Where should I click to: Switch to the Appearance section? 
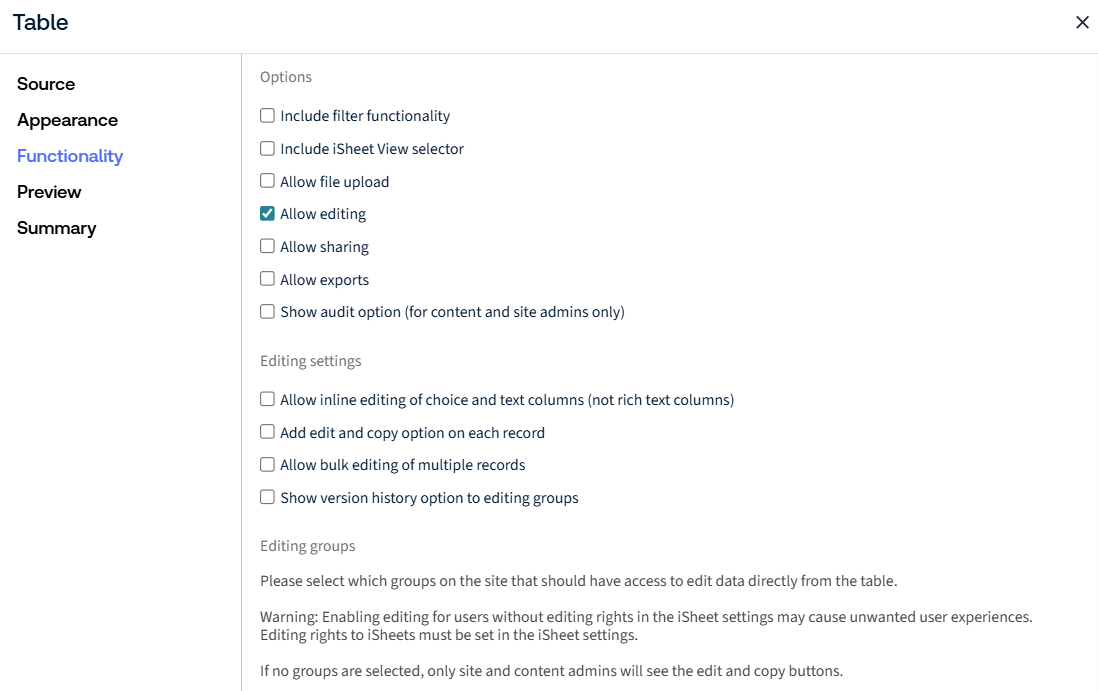(67, 120)
